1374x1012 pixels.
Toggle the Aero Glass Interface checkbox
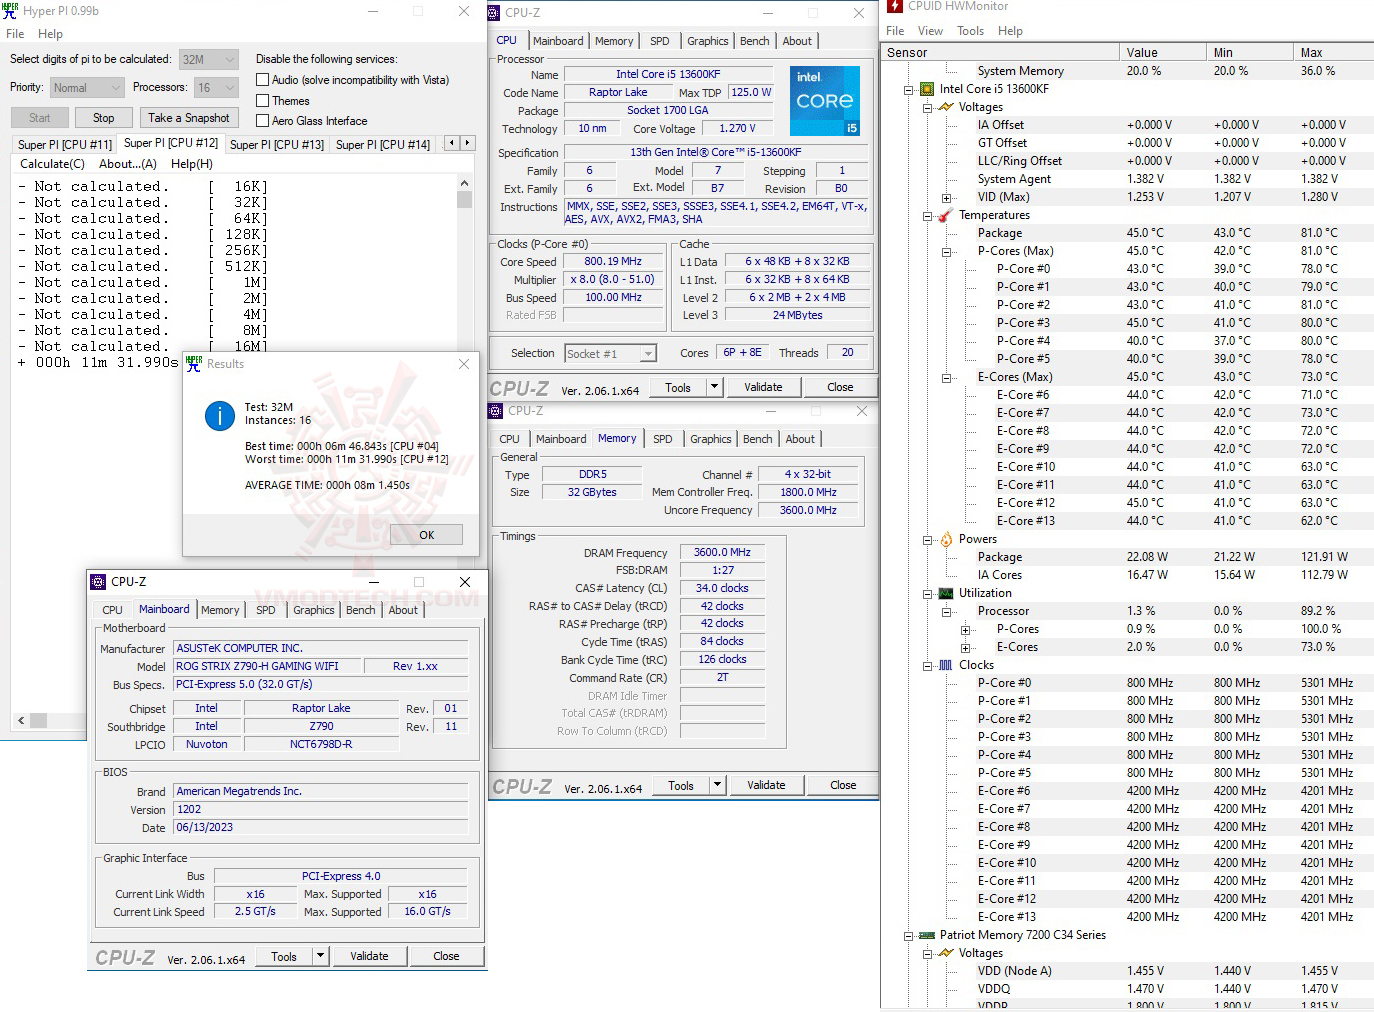[x=263, y=121]
